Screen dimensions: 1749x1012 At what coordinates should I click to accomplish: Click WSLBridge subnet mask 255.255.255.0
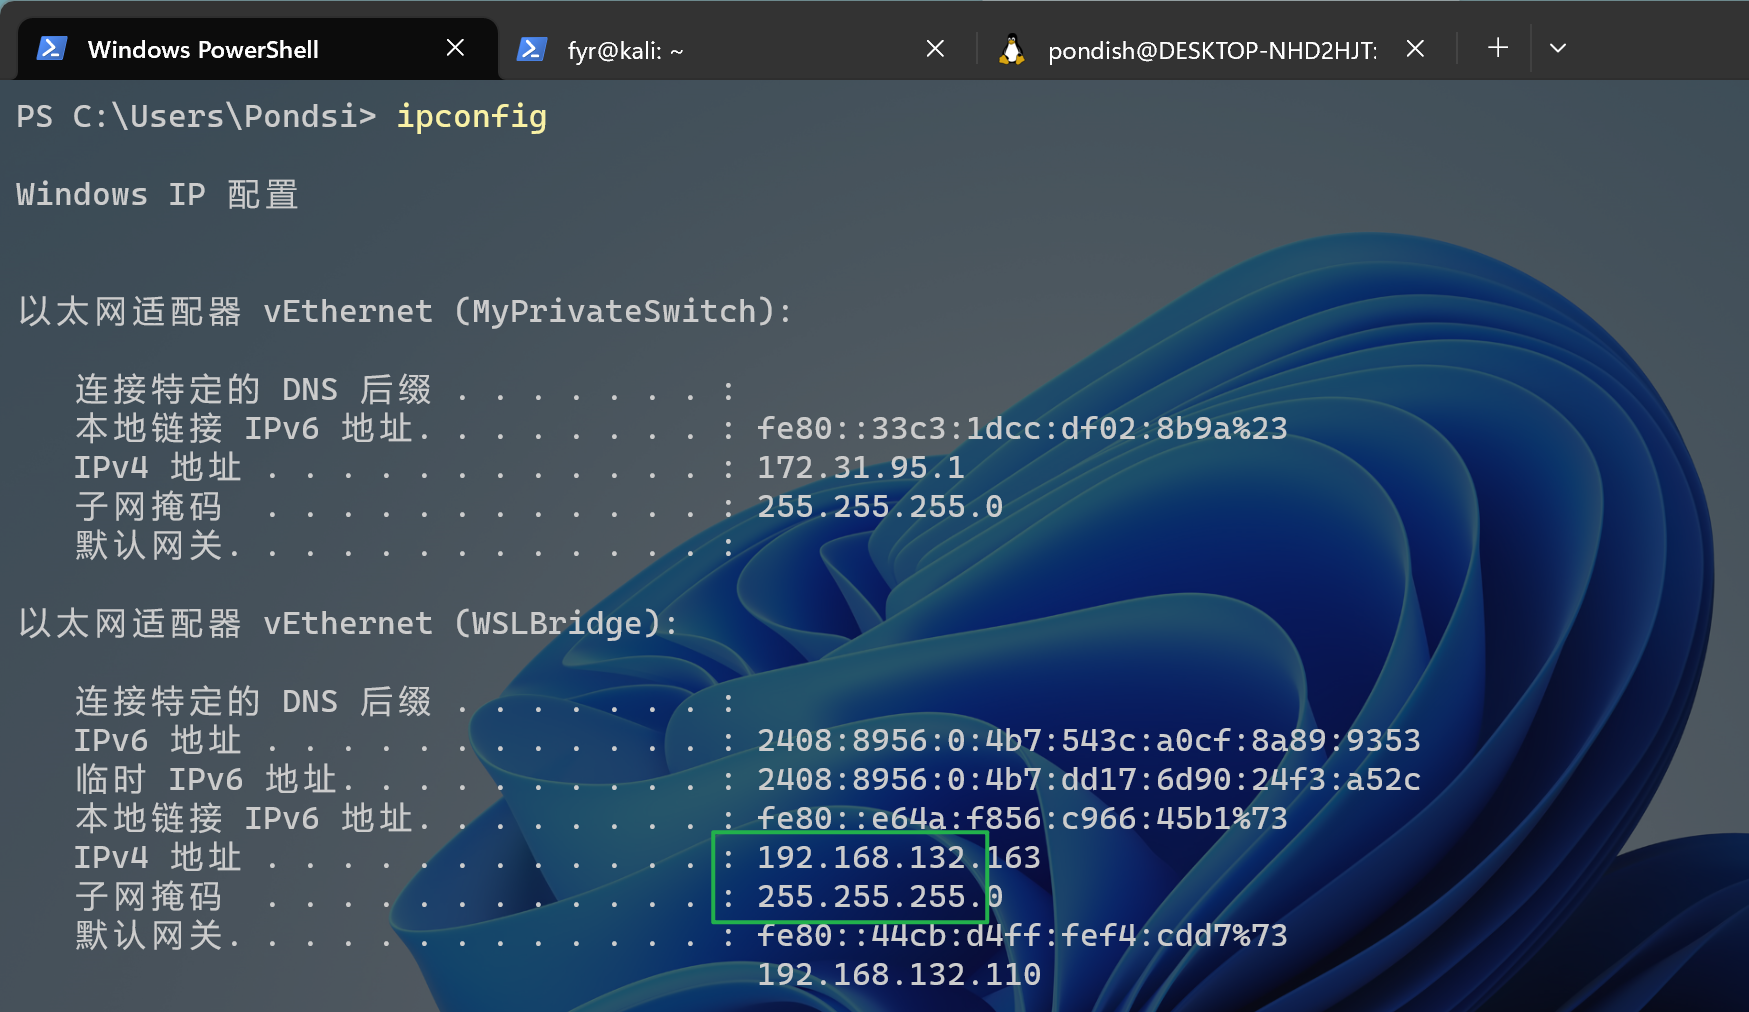click(880, 897)
